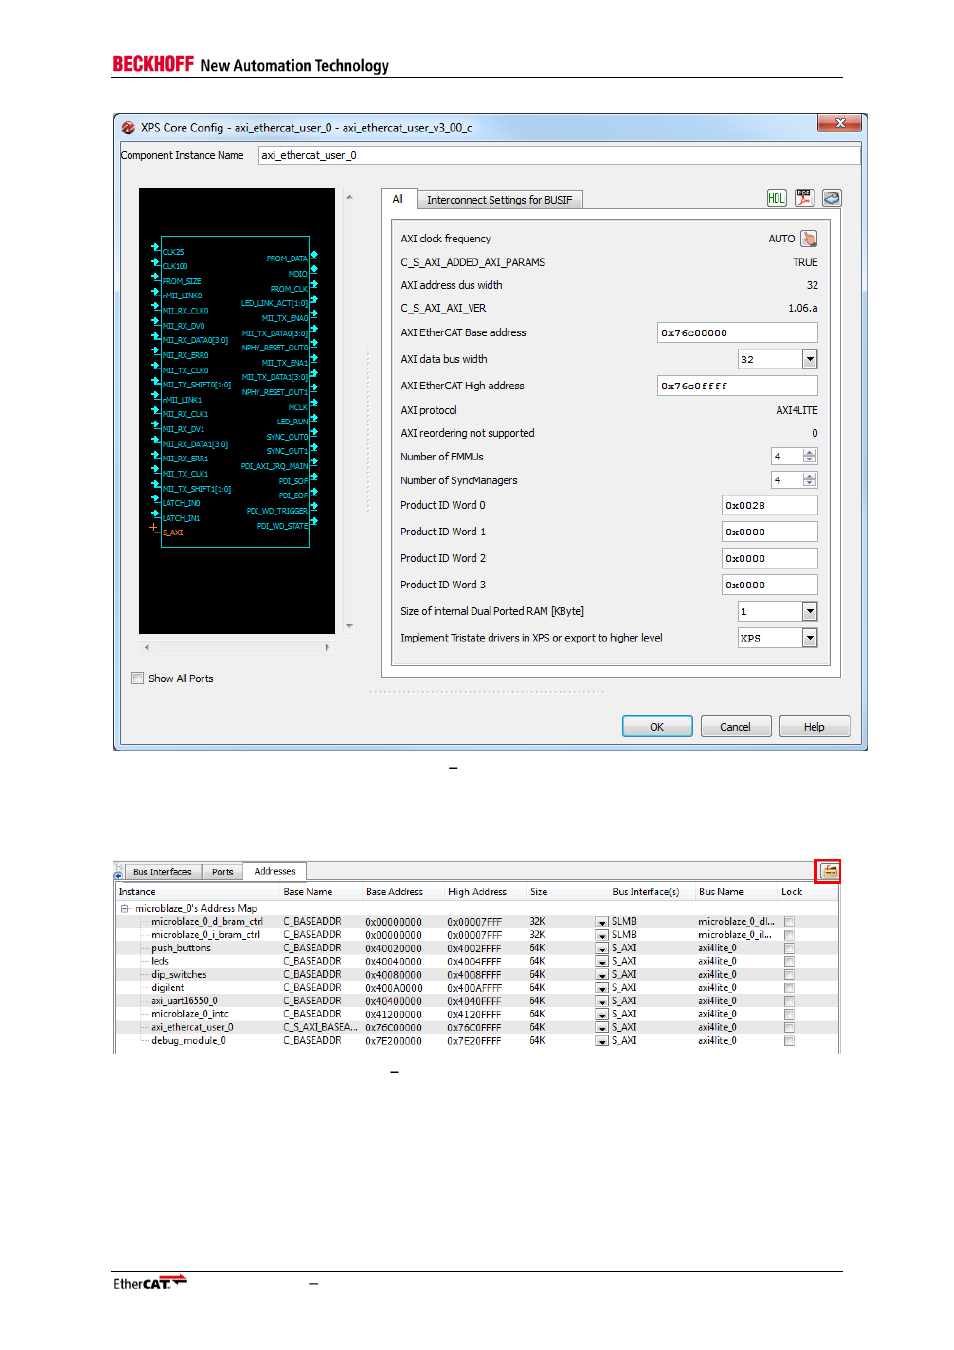Screen dimensions: 954x1350
Task: Select the Addresses tab
Action: [275, 871]
